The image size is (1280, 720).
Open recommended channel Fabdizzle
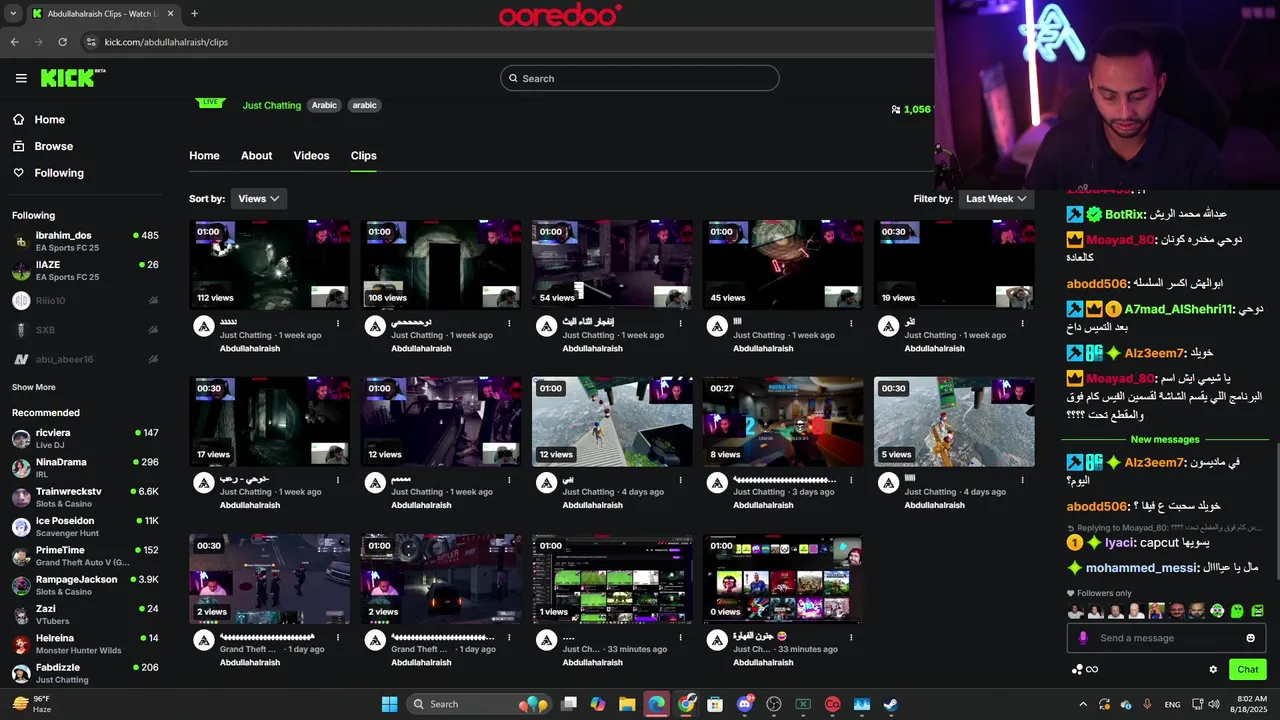(85, 673)
